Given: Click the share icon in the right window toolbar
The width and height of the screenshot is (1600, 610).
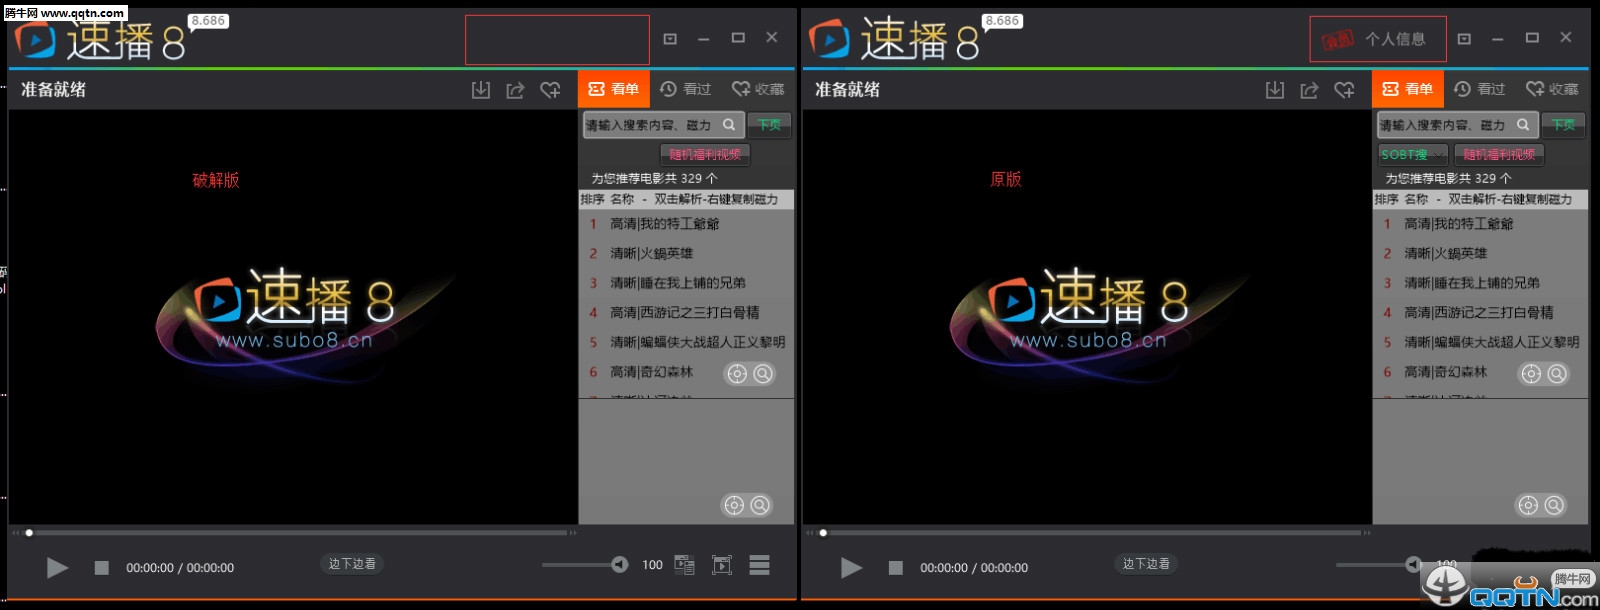Looking at the screenshot, I should [x=1309, y=90].
